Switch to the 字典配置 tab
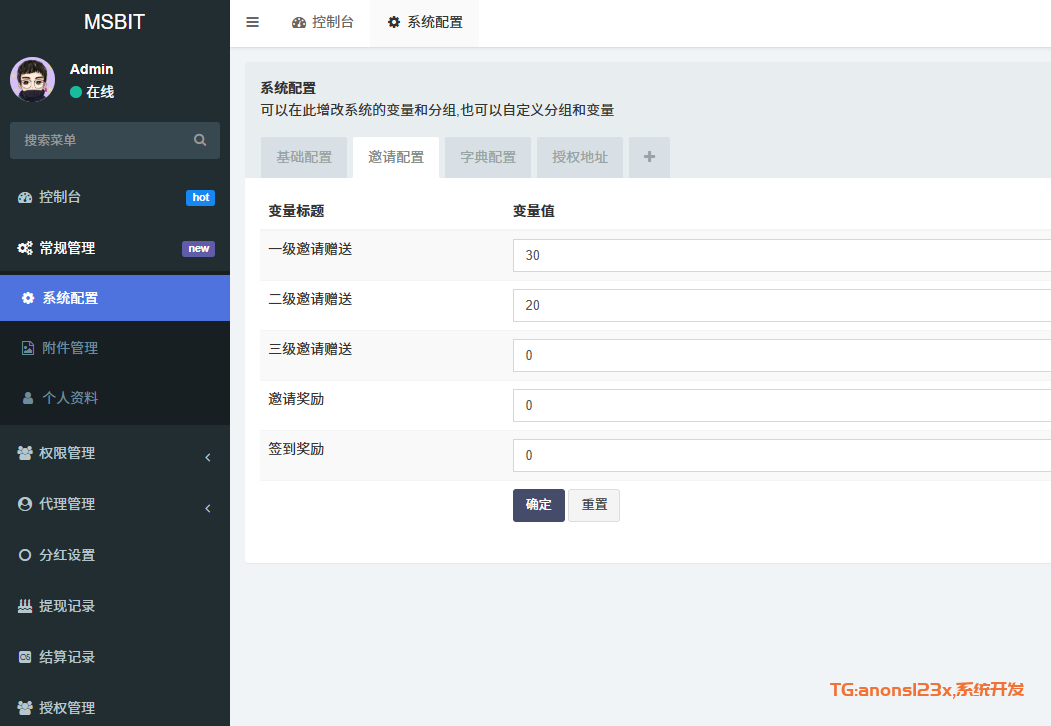The height and width of the screenshot is (726, 1051). click(x=488, y=157)
